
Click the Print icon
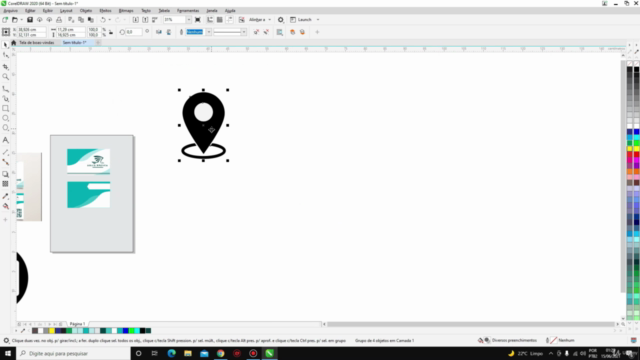pos(59,20)
